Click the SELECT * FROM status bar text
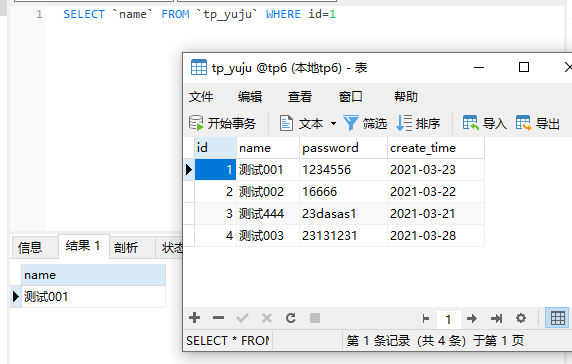The width and height of the screenshot is (572, 364). pos(228,341)
